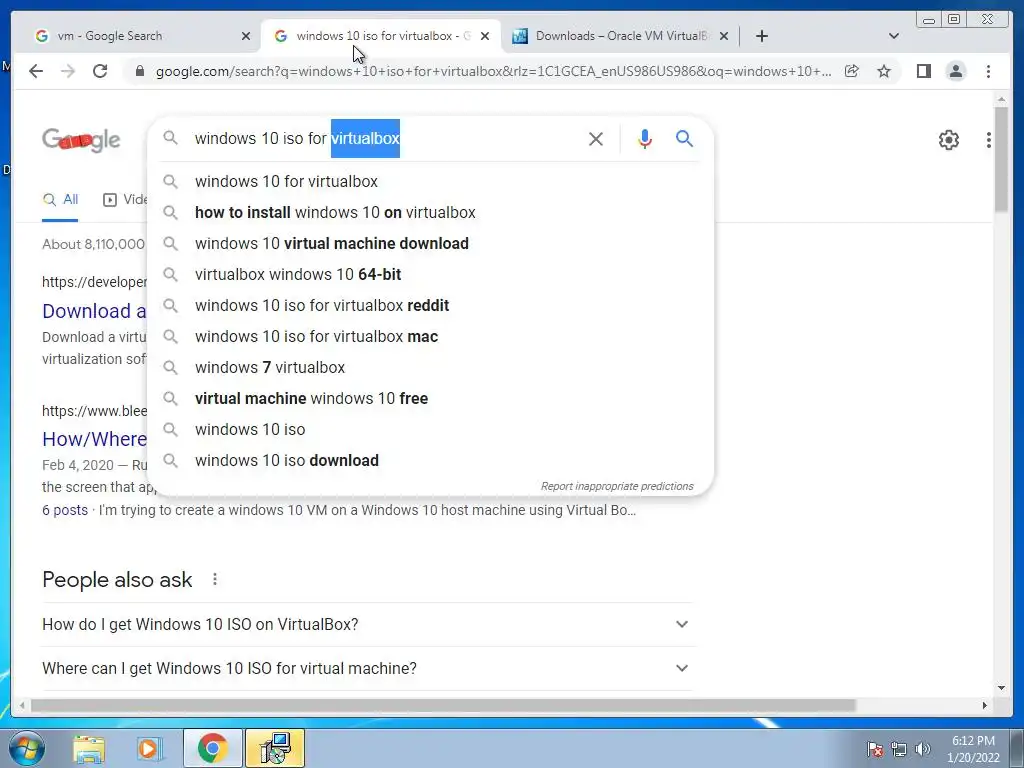Bookmark this page with the star
Image resolution: width=1024 pixels, height=768 pixels.
point(884,71)
